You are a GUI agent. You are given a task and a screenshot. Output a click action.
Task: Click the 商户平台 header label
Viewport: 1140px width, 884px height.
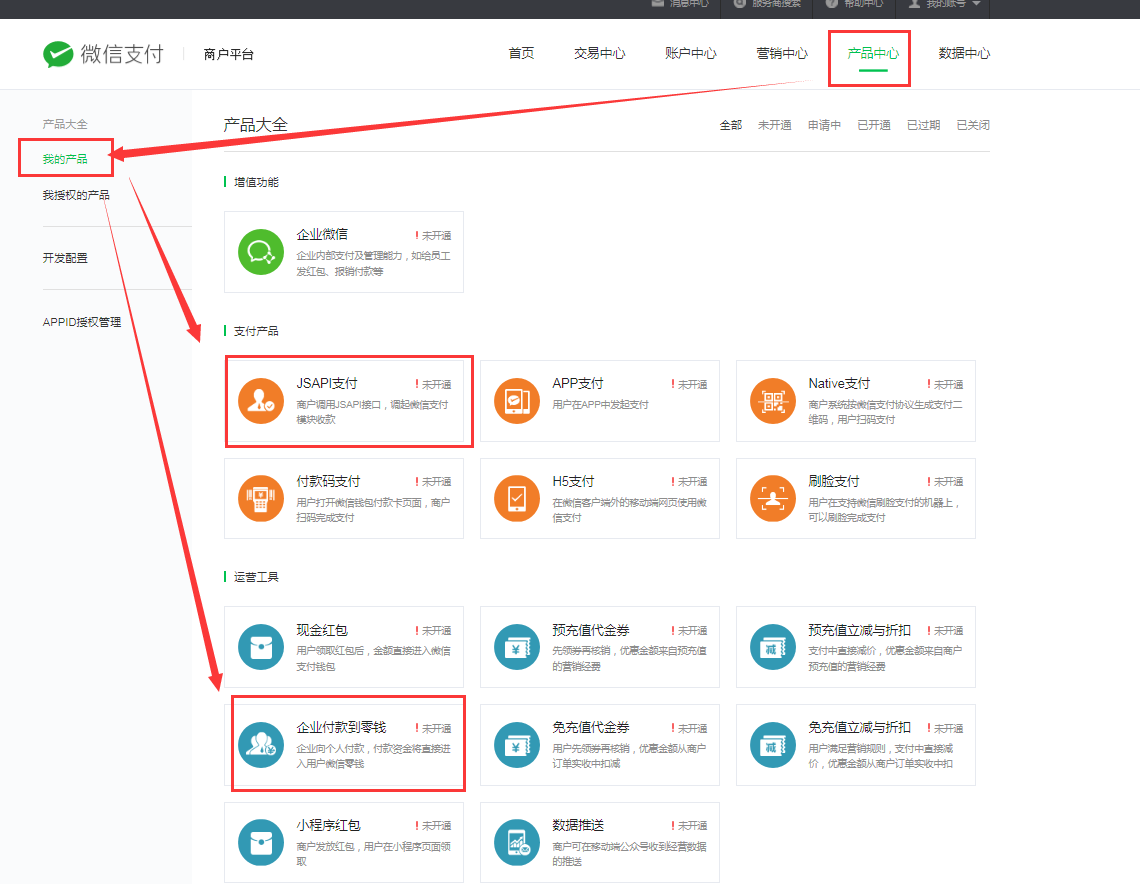coord(228,55)
